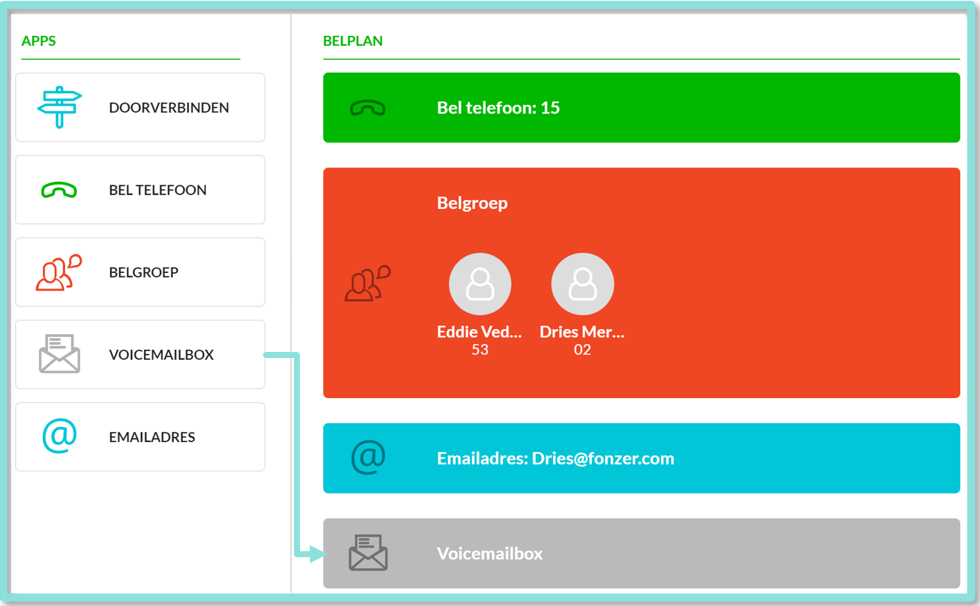Viewport: 980px width, 606px height.
Task: Click the envelope icon in the gray Voicemailbox bar
Action: [368, 553]
